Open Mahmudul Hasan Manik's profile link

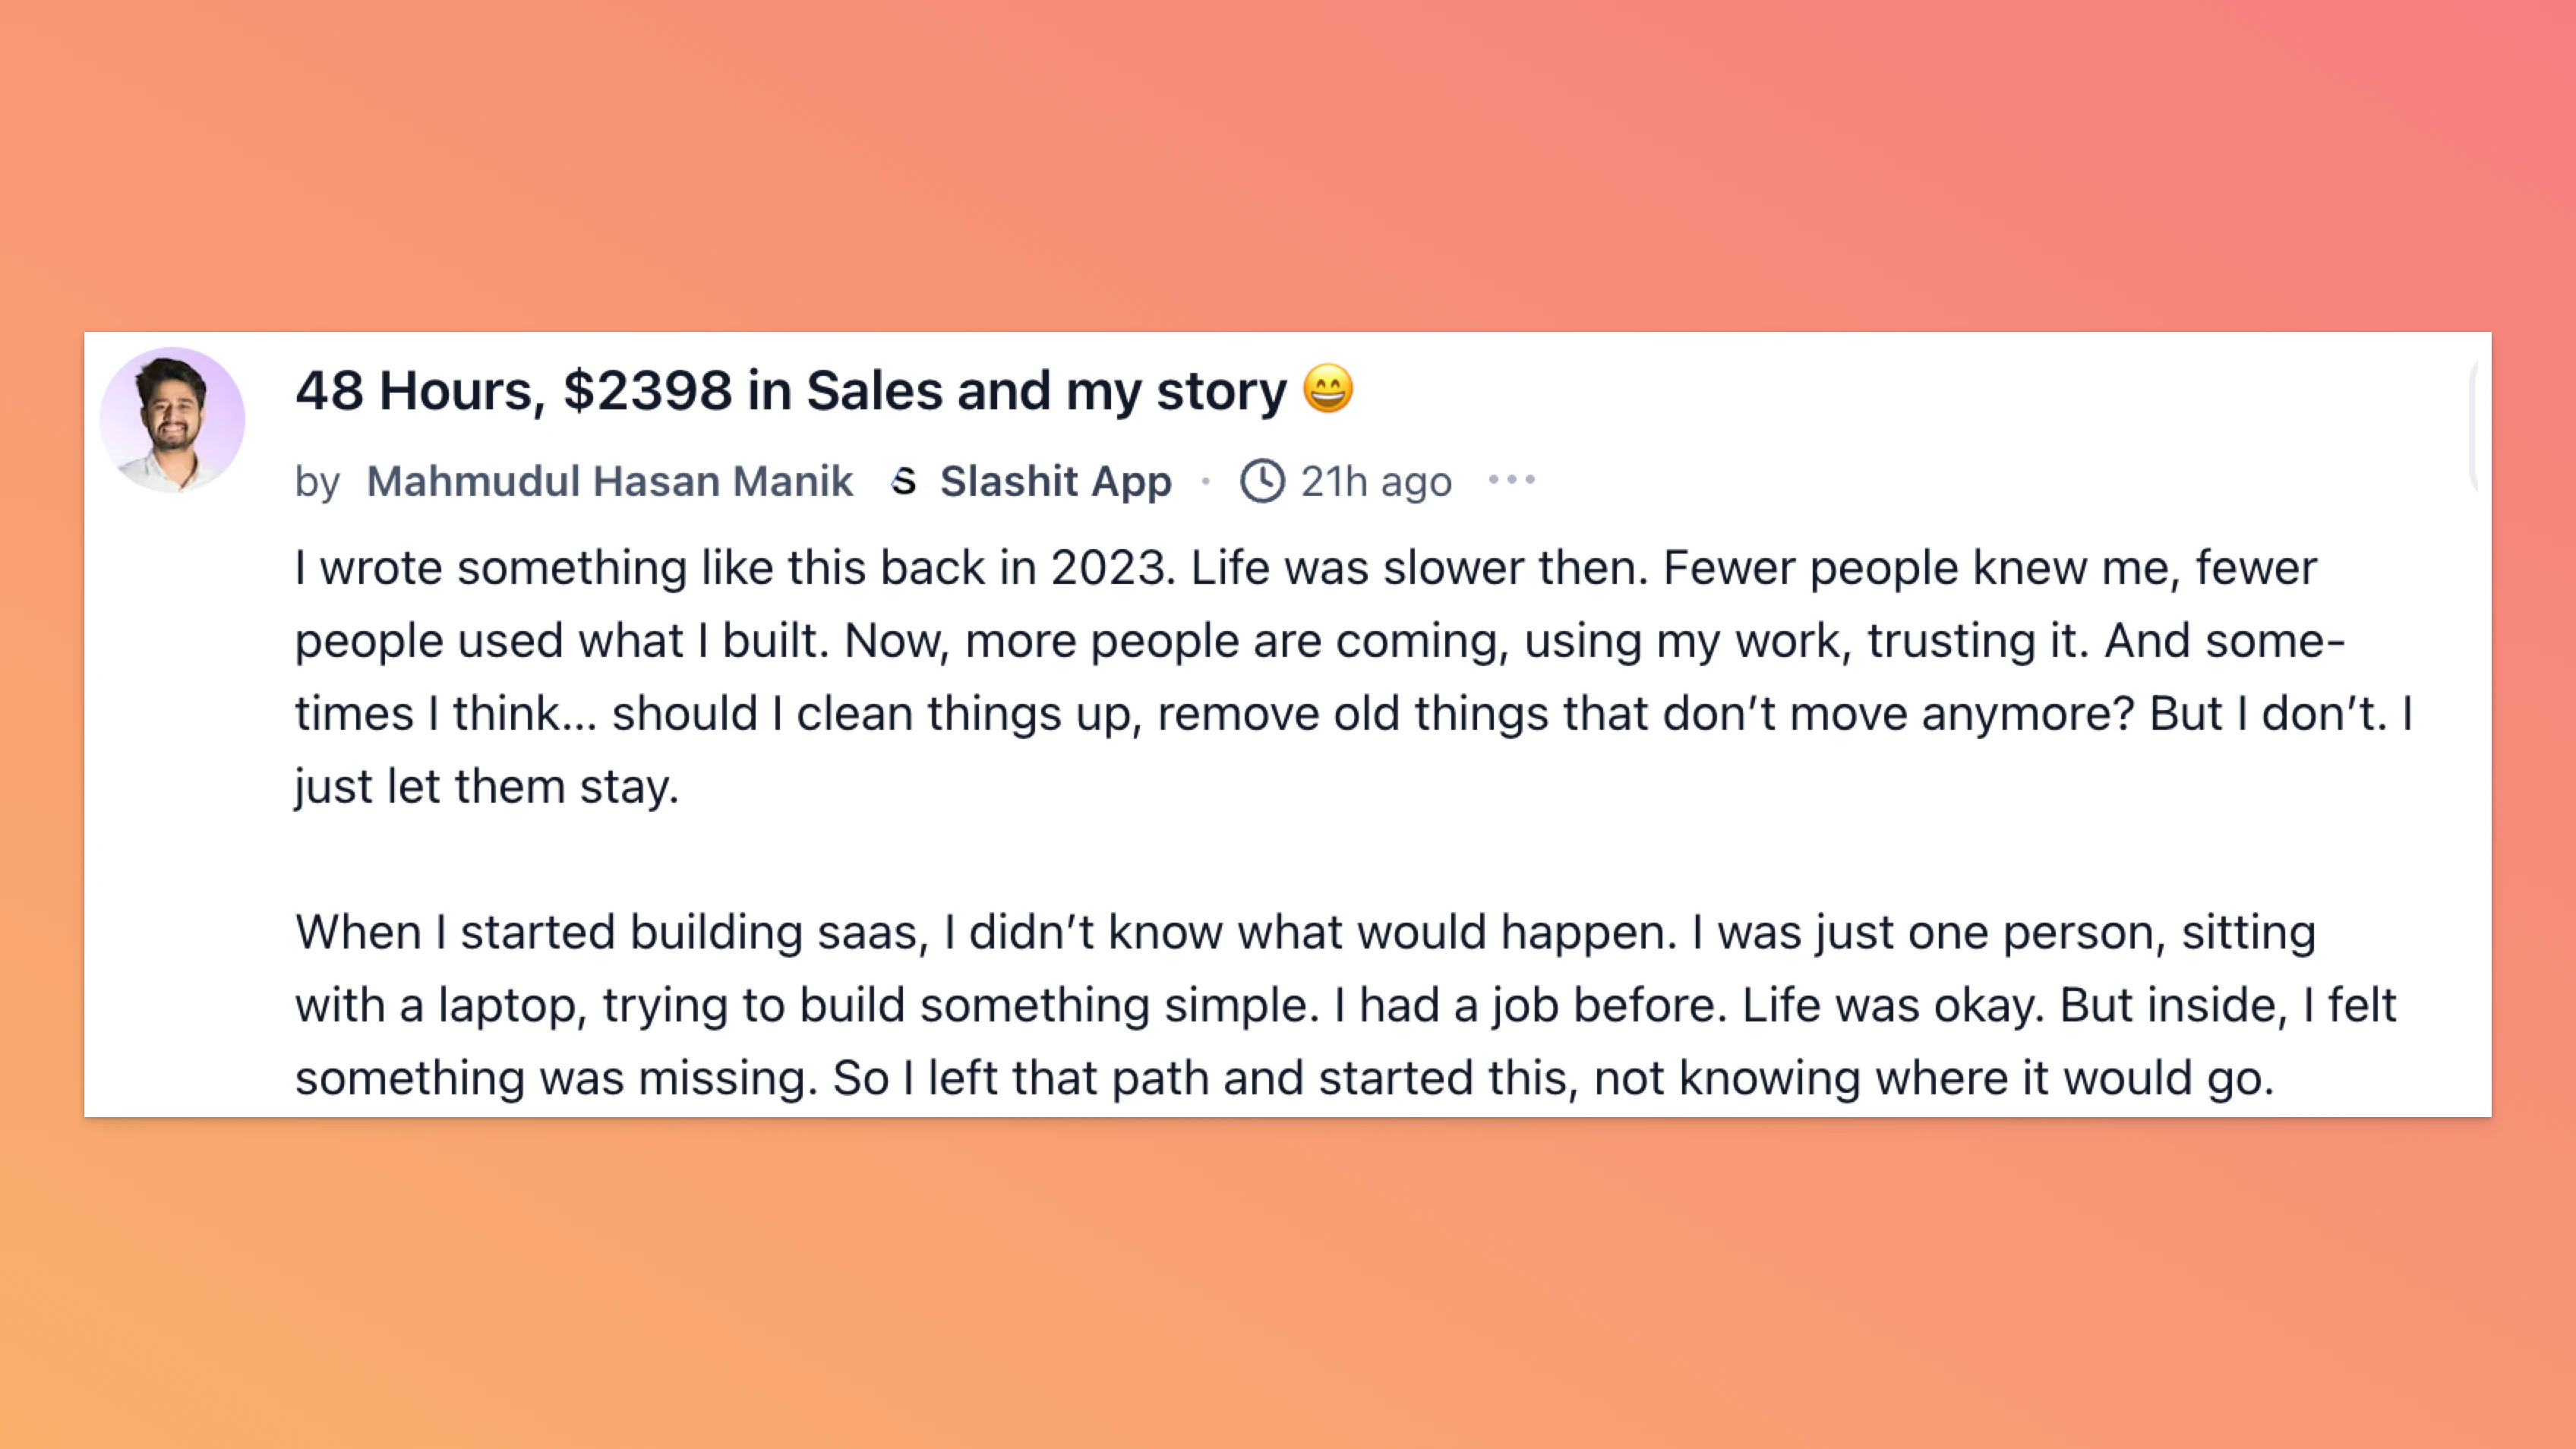[x=609, y=481]
